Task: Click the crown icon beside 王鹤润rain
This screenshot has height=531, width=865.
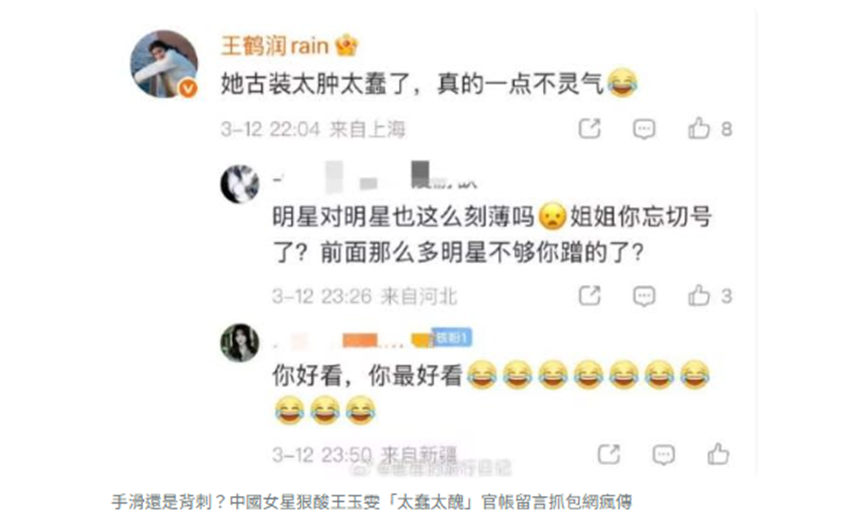Action: (x=346, y=45)
